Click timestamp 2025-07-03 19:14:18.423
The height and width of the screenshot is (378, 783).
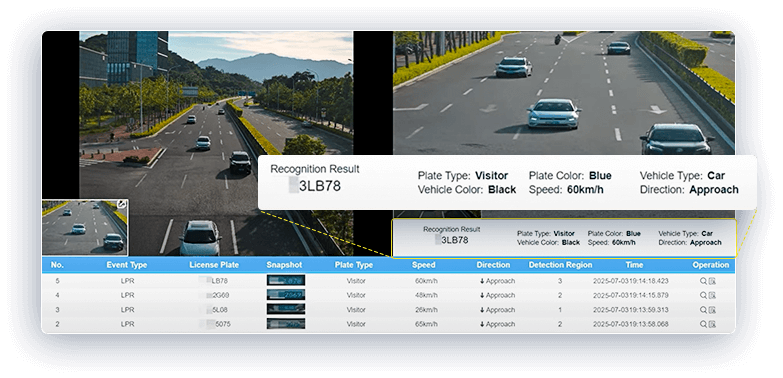click(x=631, y=281)
